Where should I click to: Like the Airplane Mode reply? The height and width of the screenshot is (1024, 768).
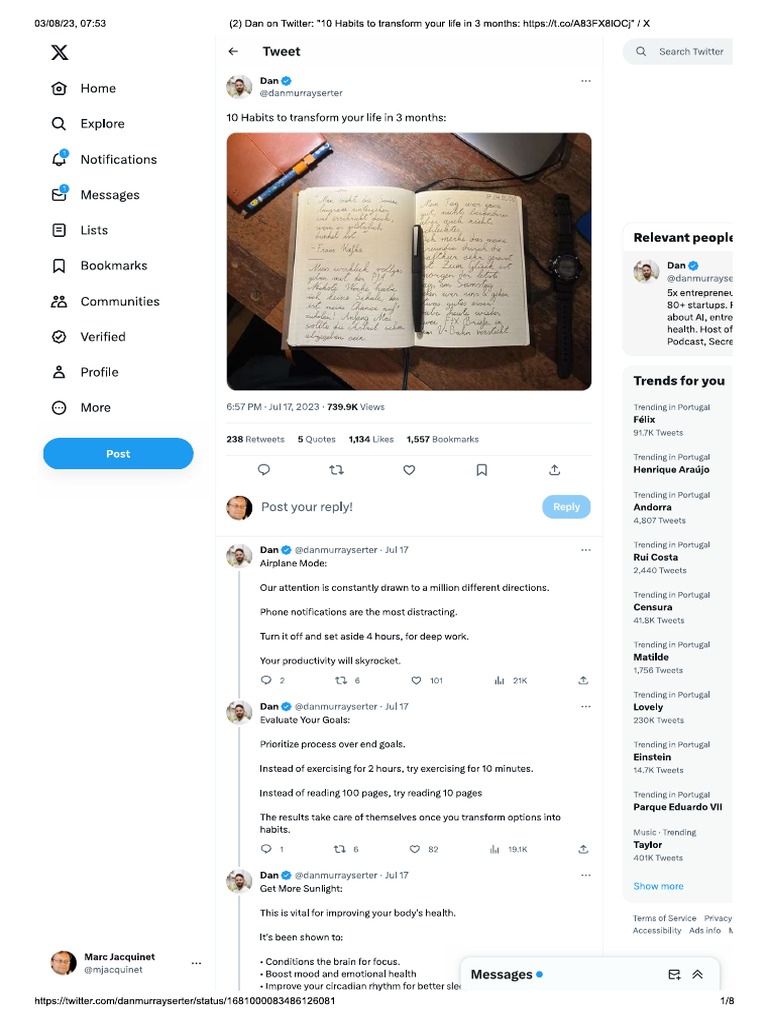coord(416,680)
